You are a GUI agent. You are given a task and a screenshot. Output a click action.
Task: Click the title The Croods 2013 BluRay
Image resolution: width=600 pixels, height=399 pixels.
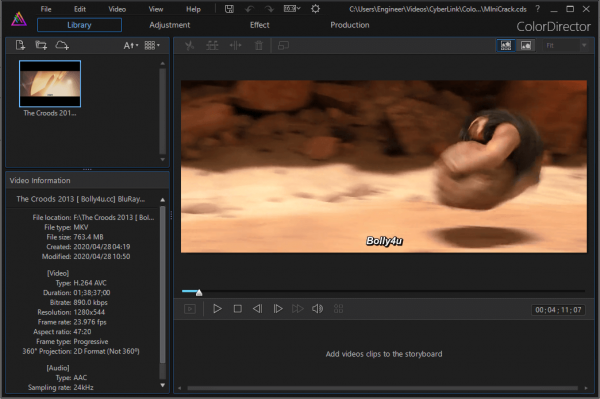(x=81, y=199)
